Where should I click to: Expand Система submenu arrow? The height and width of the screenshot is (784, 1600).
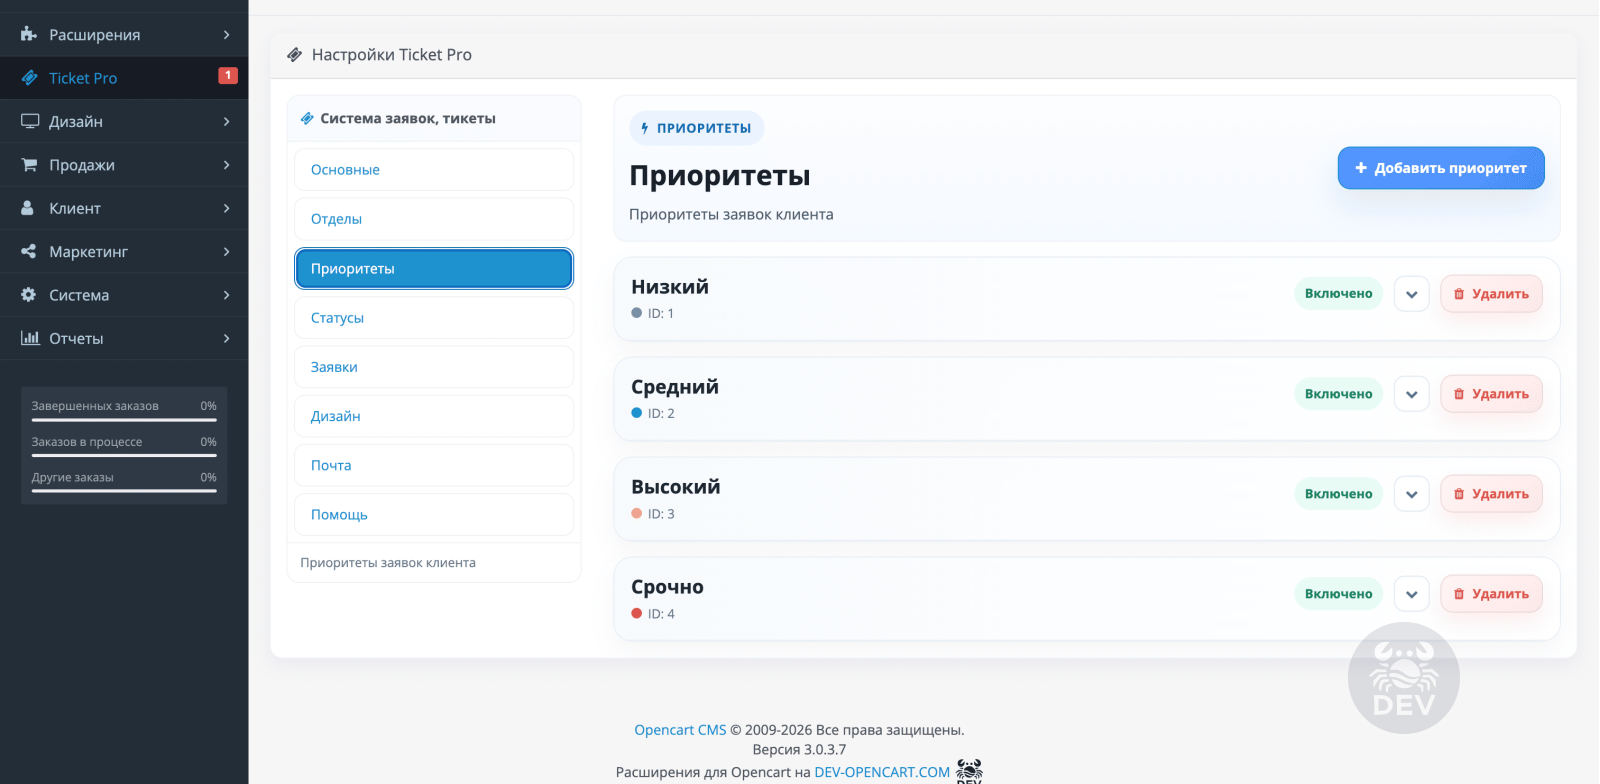pyautogui.click(x=227, y=295)
